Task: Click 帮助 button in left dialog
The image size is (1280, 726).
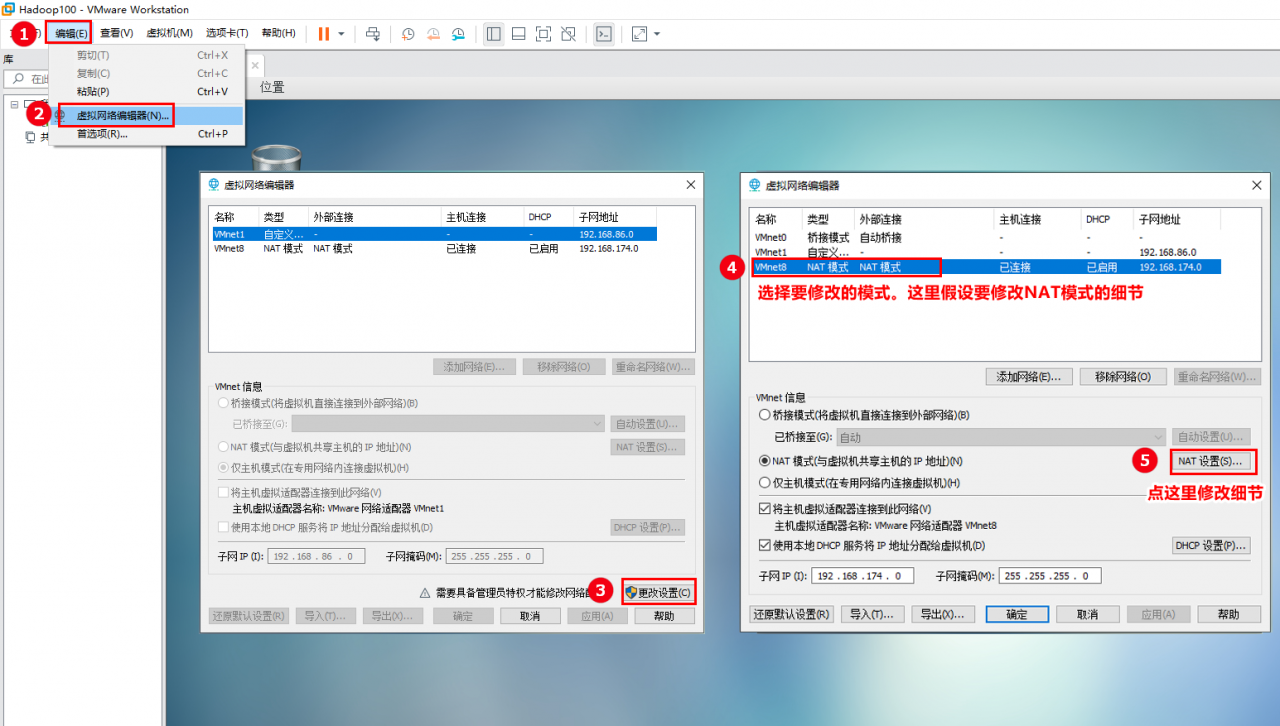Action: tap(664, 616)
